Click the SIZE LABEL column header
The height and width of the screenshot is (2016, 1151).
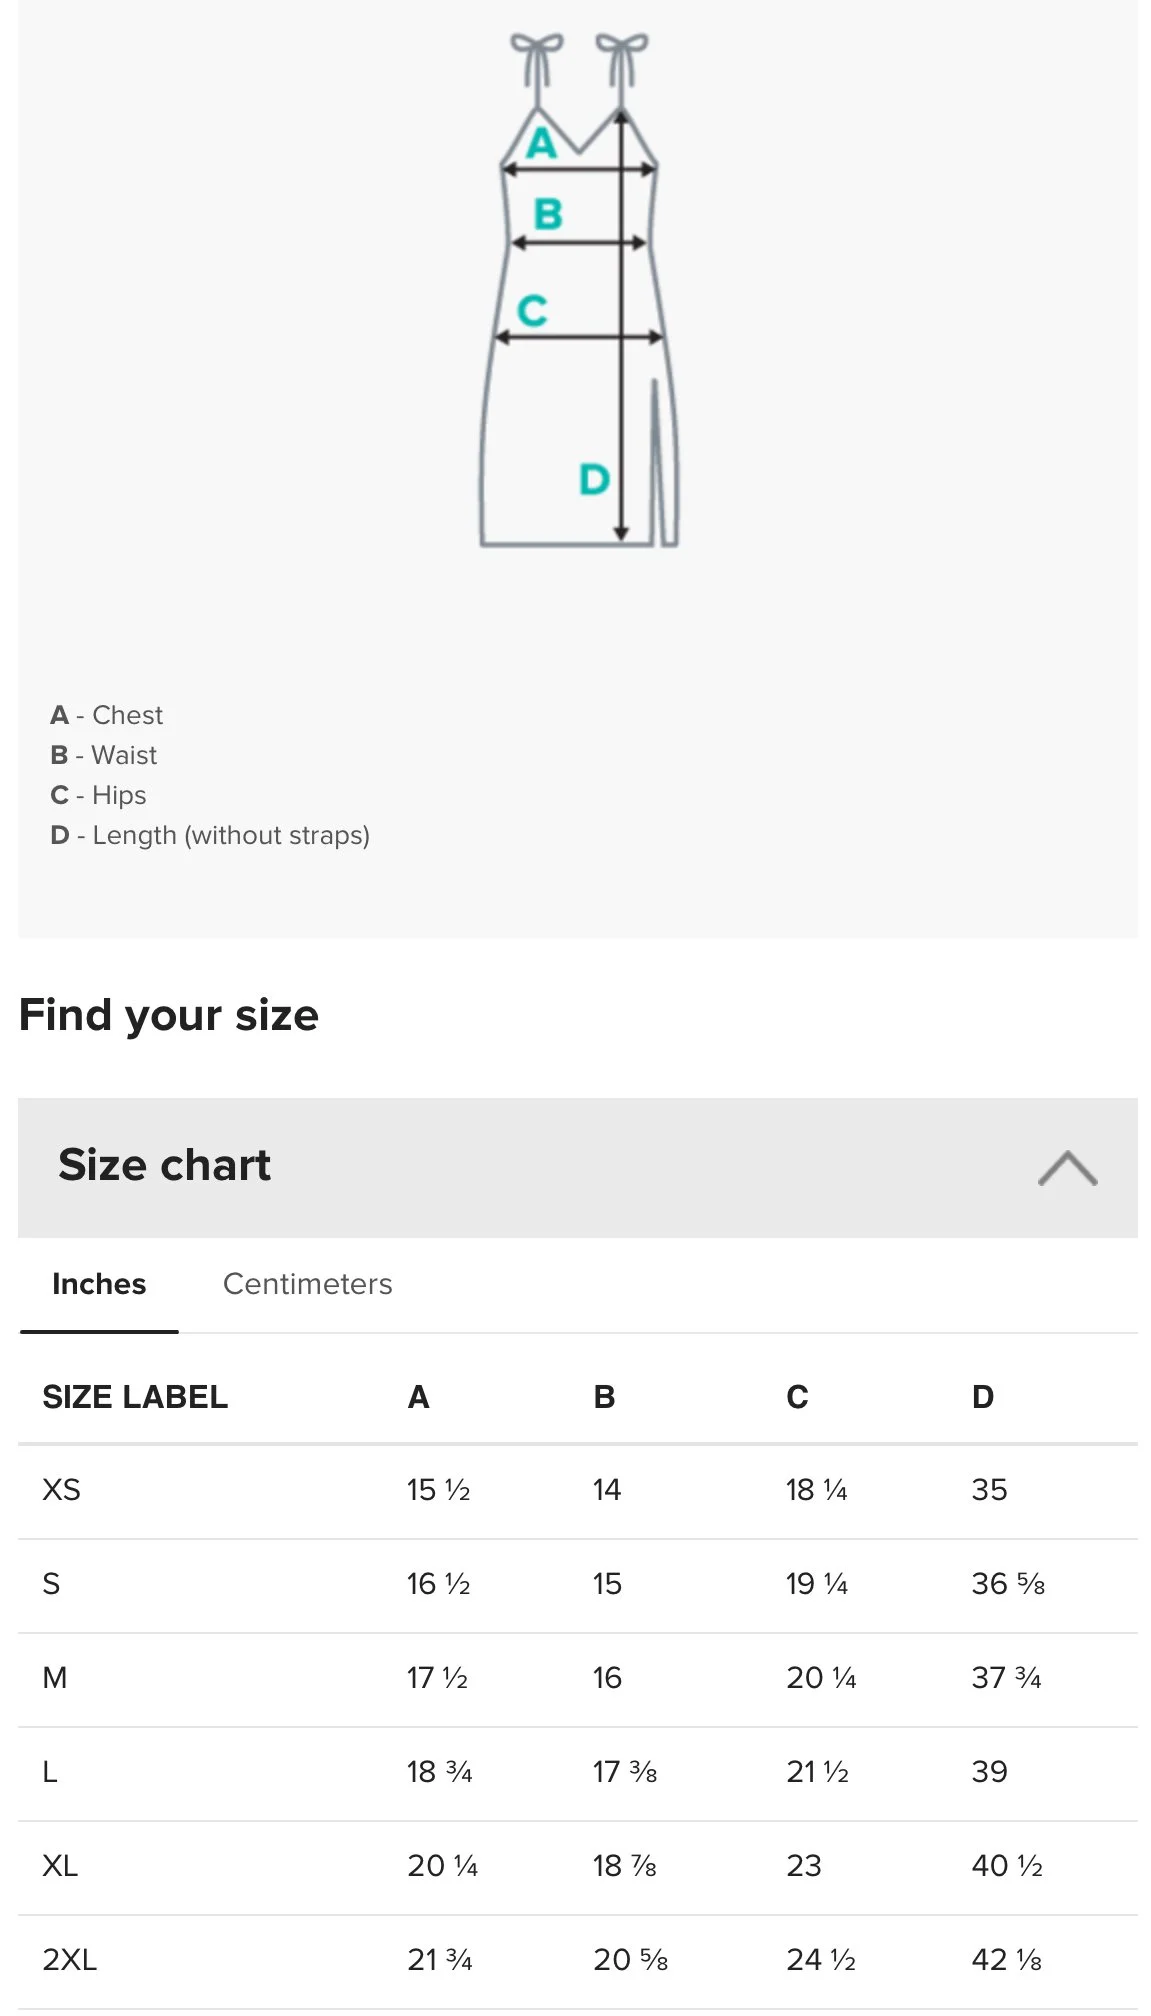(x=135, y=1396)
